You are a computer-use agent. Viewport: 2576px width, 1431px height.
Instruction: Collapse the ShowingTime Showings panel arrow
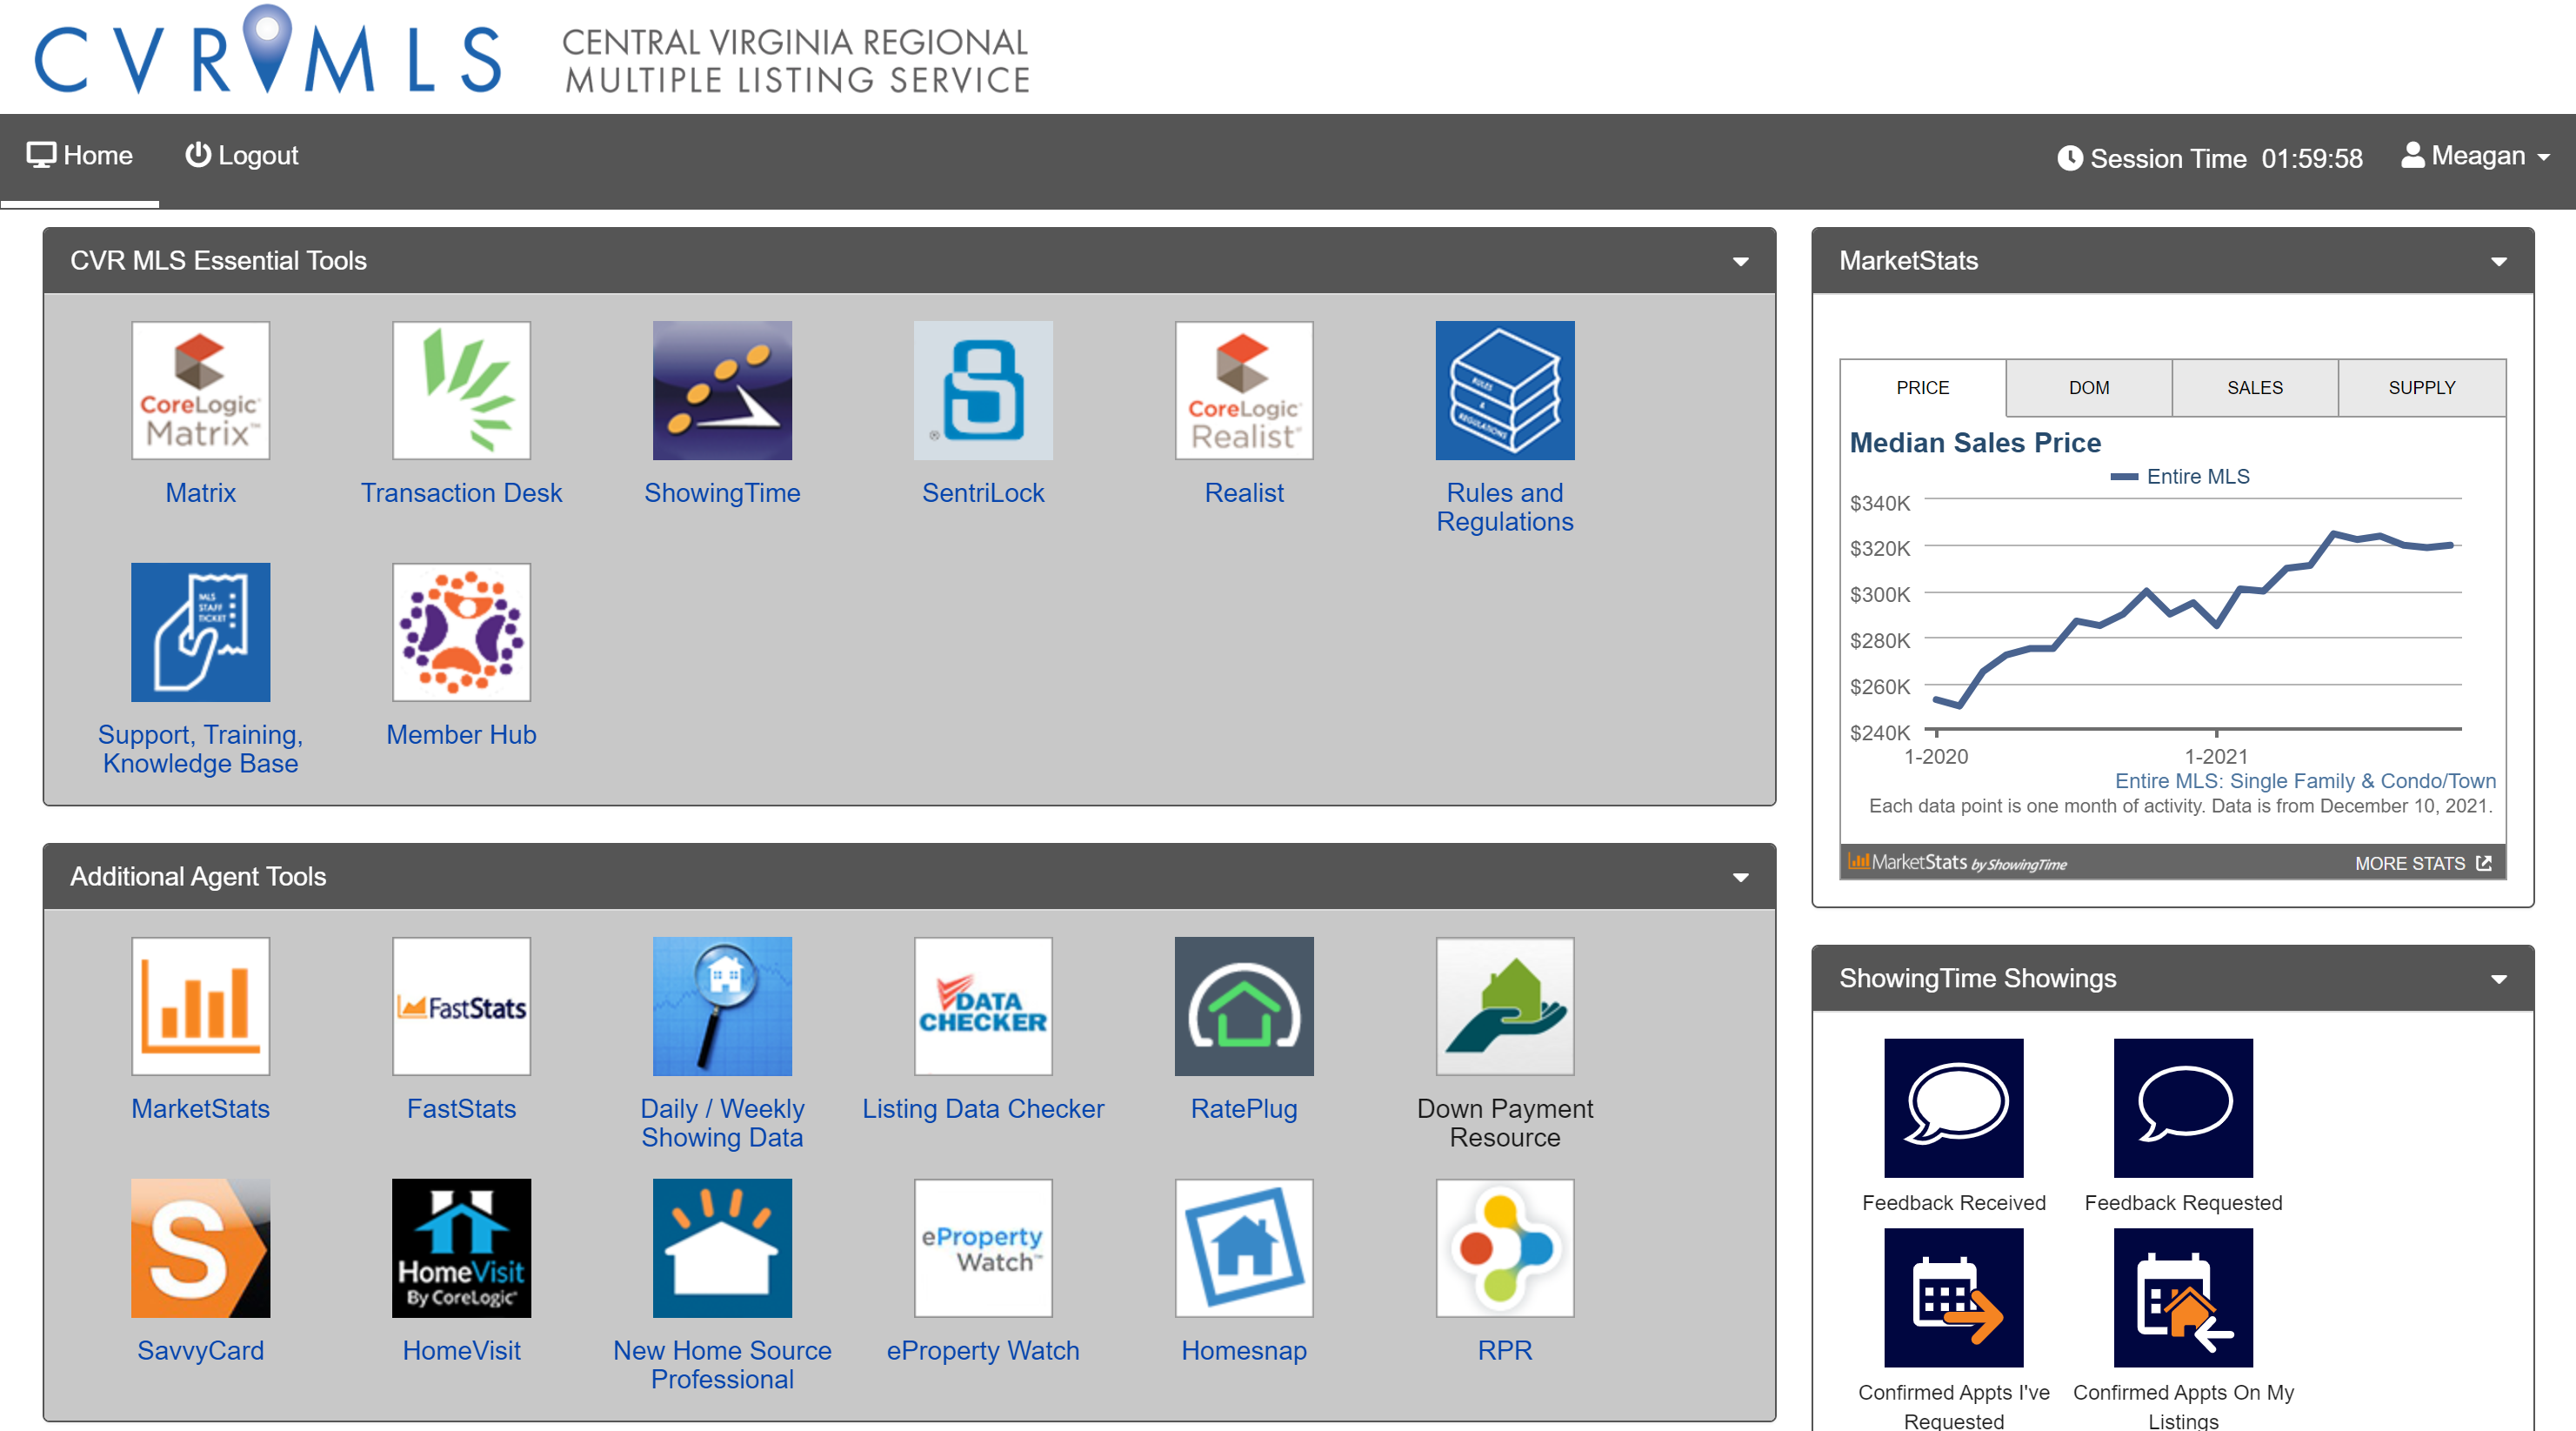[2498, 980]
